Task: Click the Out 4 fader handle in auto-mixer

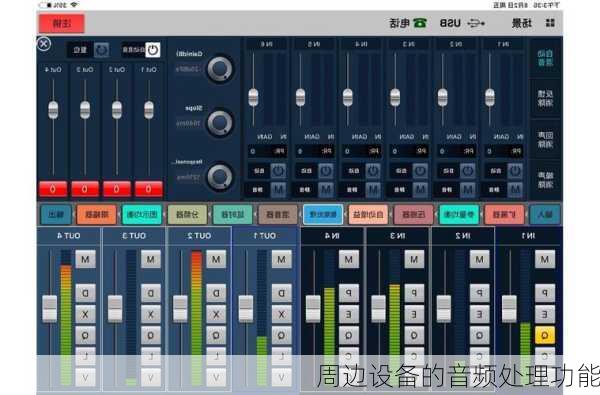Action: (x=53, y=110)
